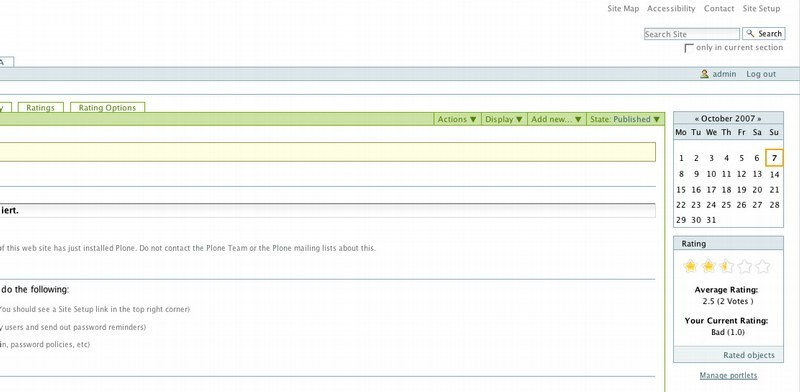The image size is (800, 392).
Task: Click the Search Site input field
Action: pos(692,34)
